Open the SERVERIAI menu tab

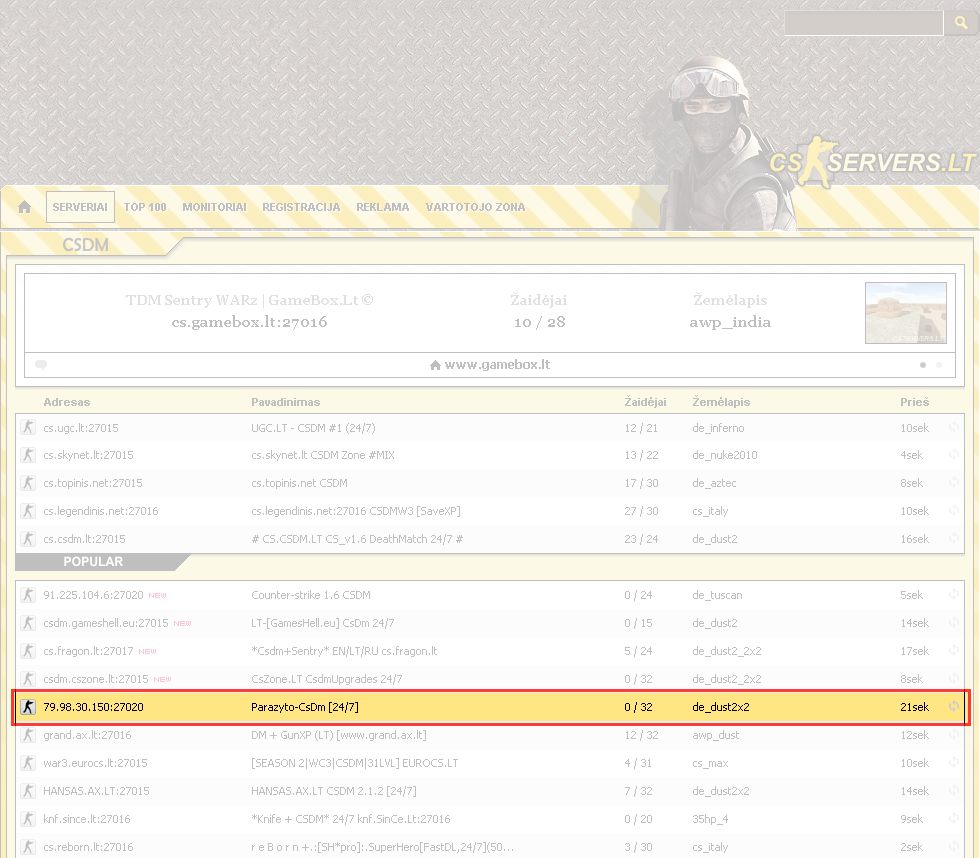coord(80,207)
